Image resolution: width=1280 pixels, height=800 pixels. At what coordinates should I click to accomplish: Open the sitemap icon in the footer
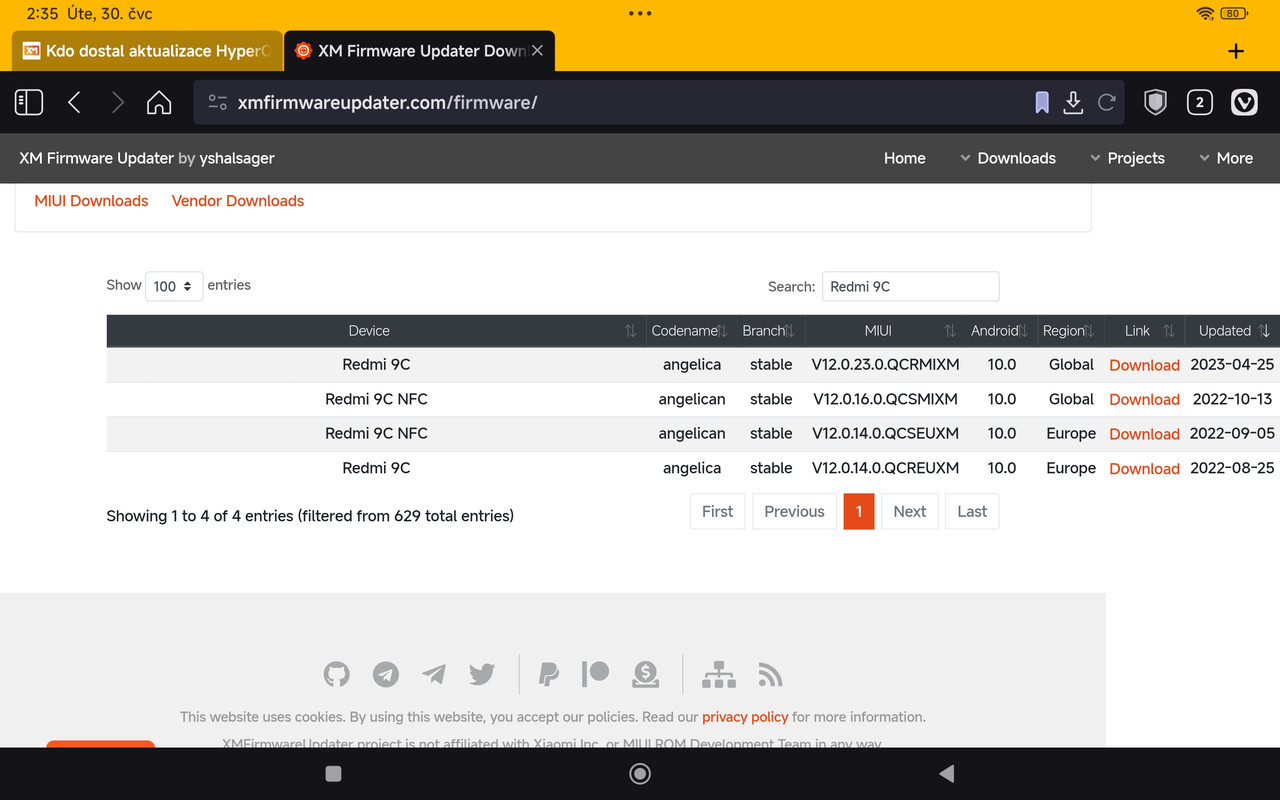719,674
